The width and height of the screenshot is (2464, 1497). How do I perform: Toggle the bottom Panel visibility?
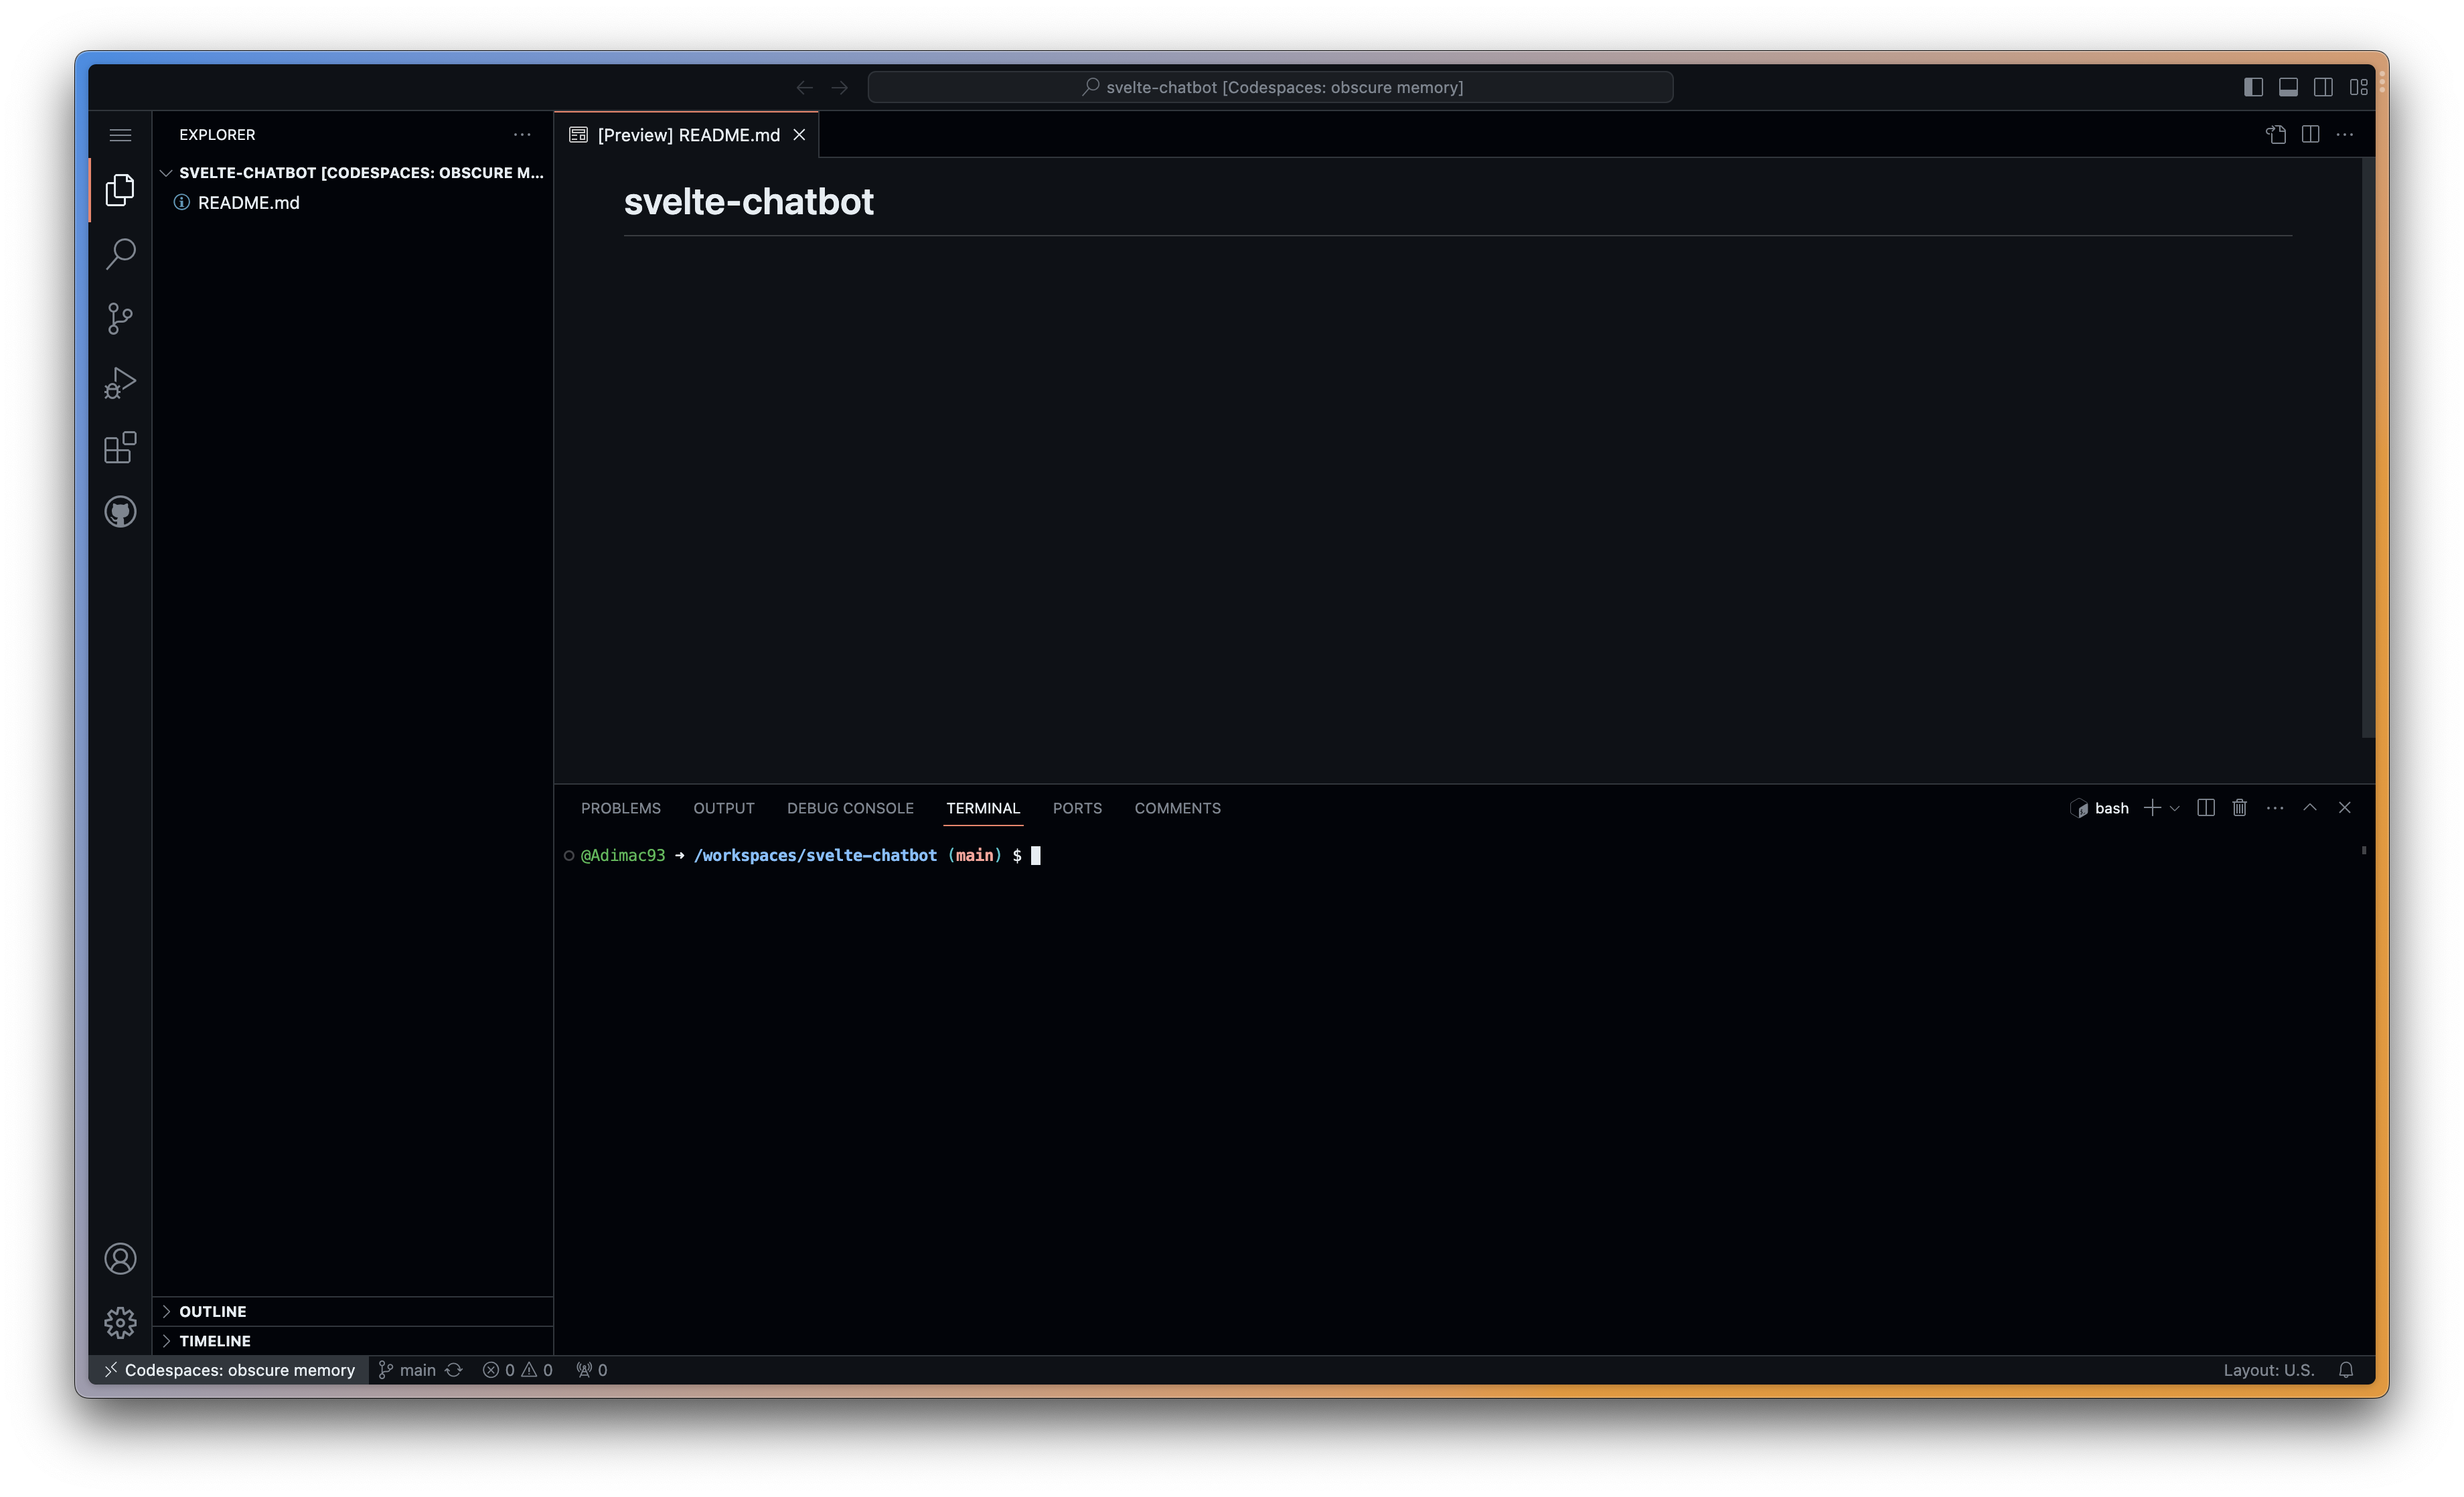pos(2288,87)
